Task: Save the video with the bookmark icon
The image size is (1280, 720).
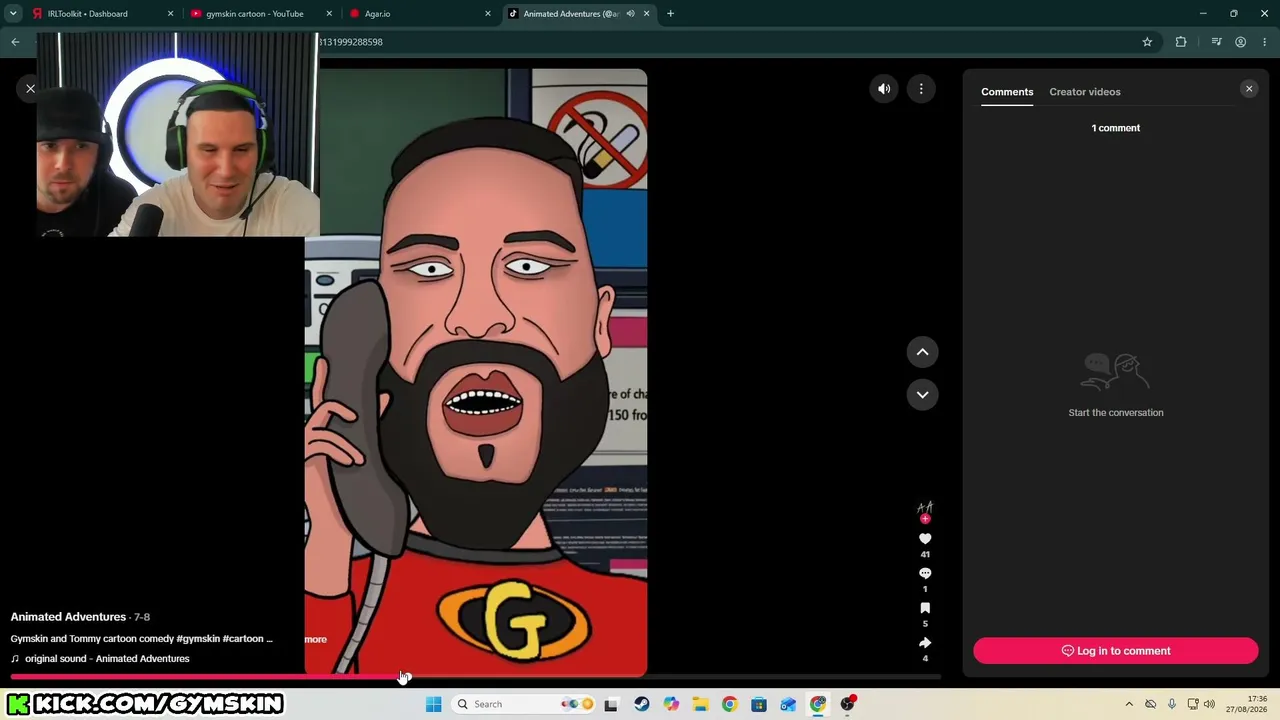Action: click(925, 608)
